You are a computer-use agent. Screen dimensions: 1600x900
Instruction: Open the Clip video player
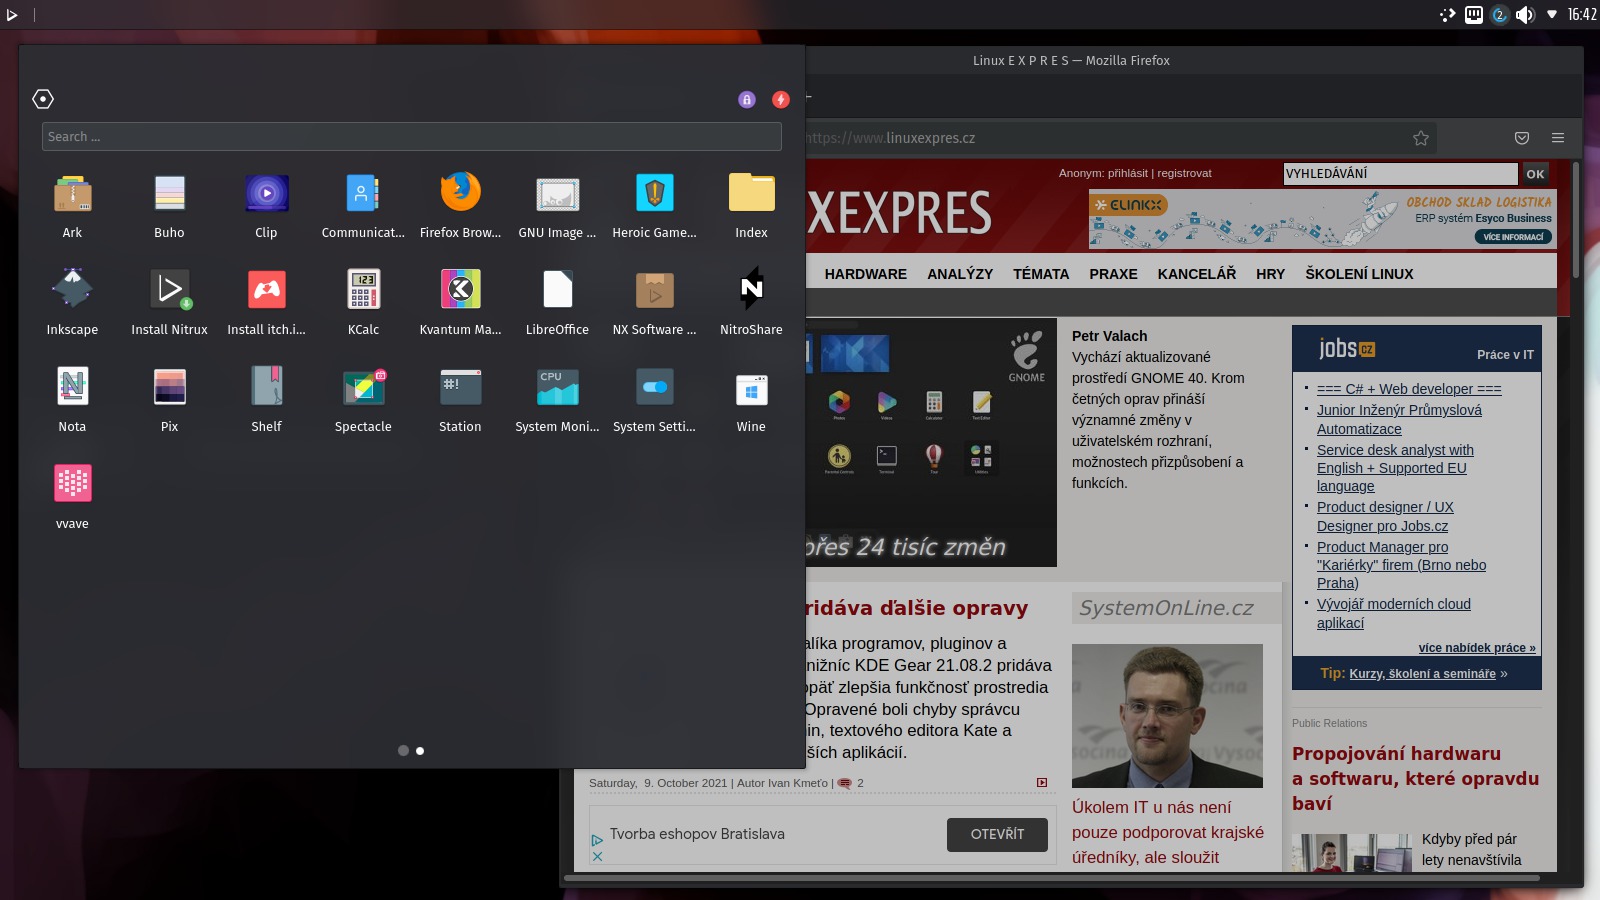click(x=266, y=206)
